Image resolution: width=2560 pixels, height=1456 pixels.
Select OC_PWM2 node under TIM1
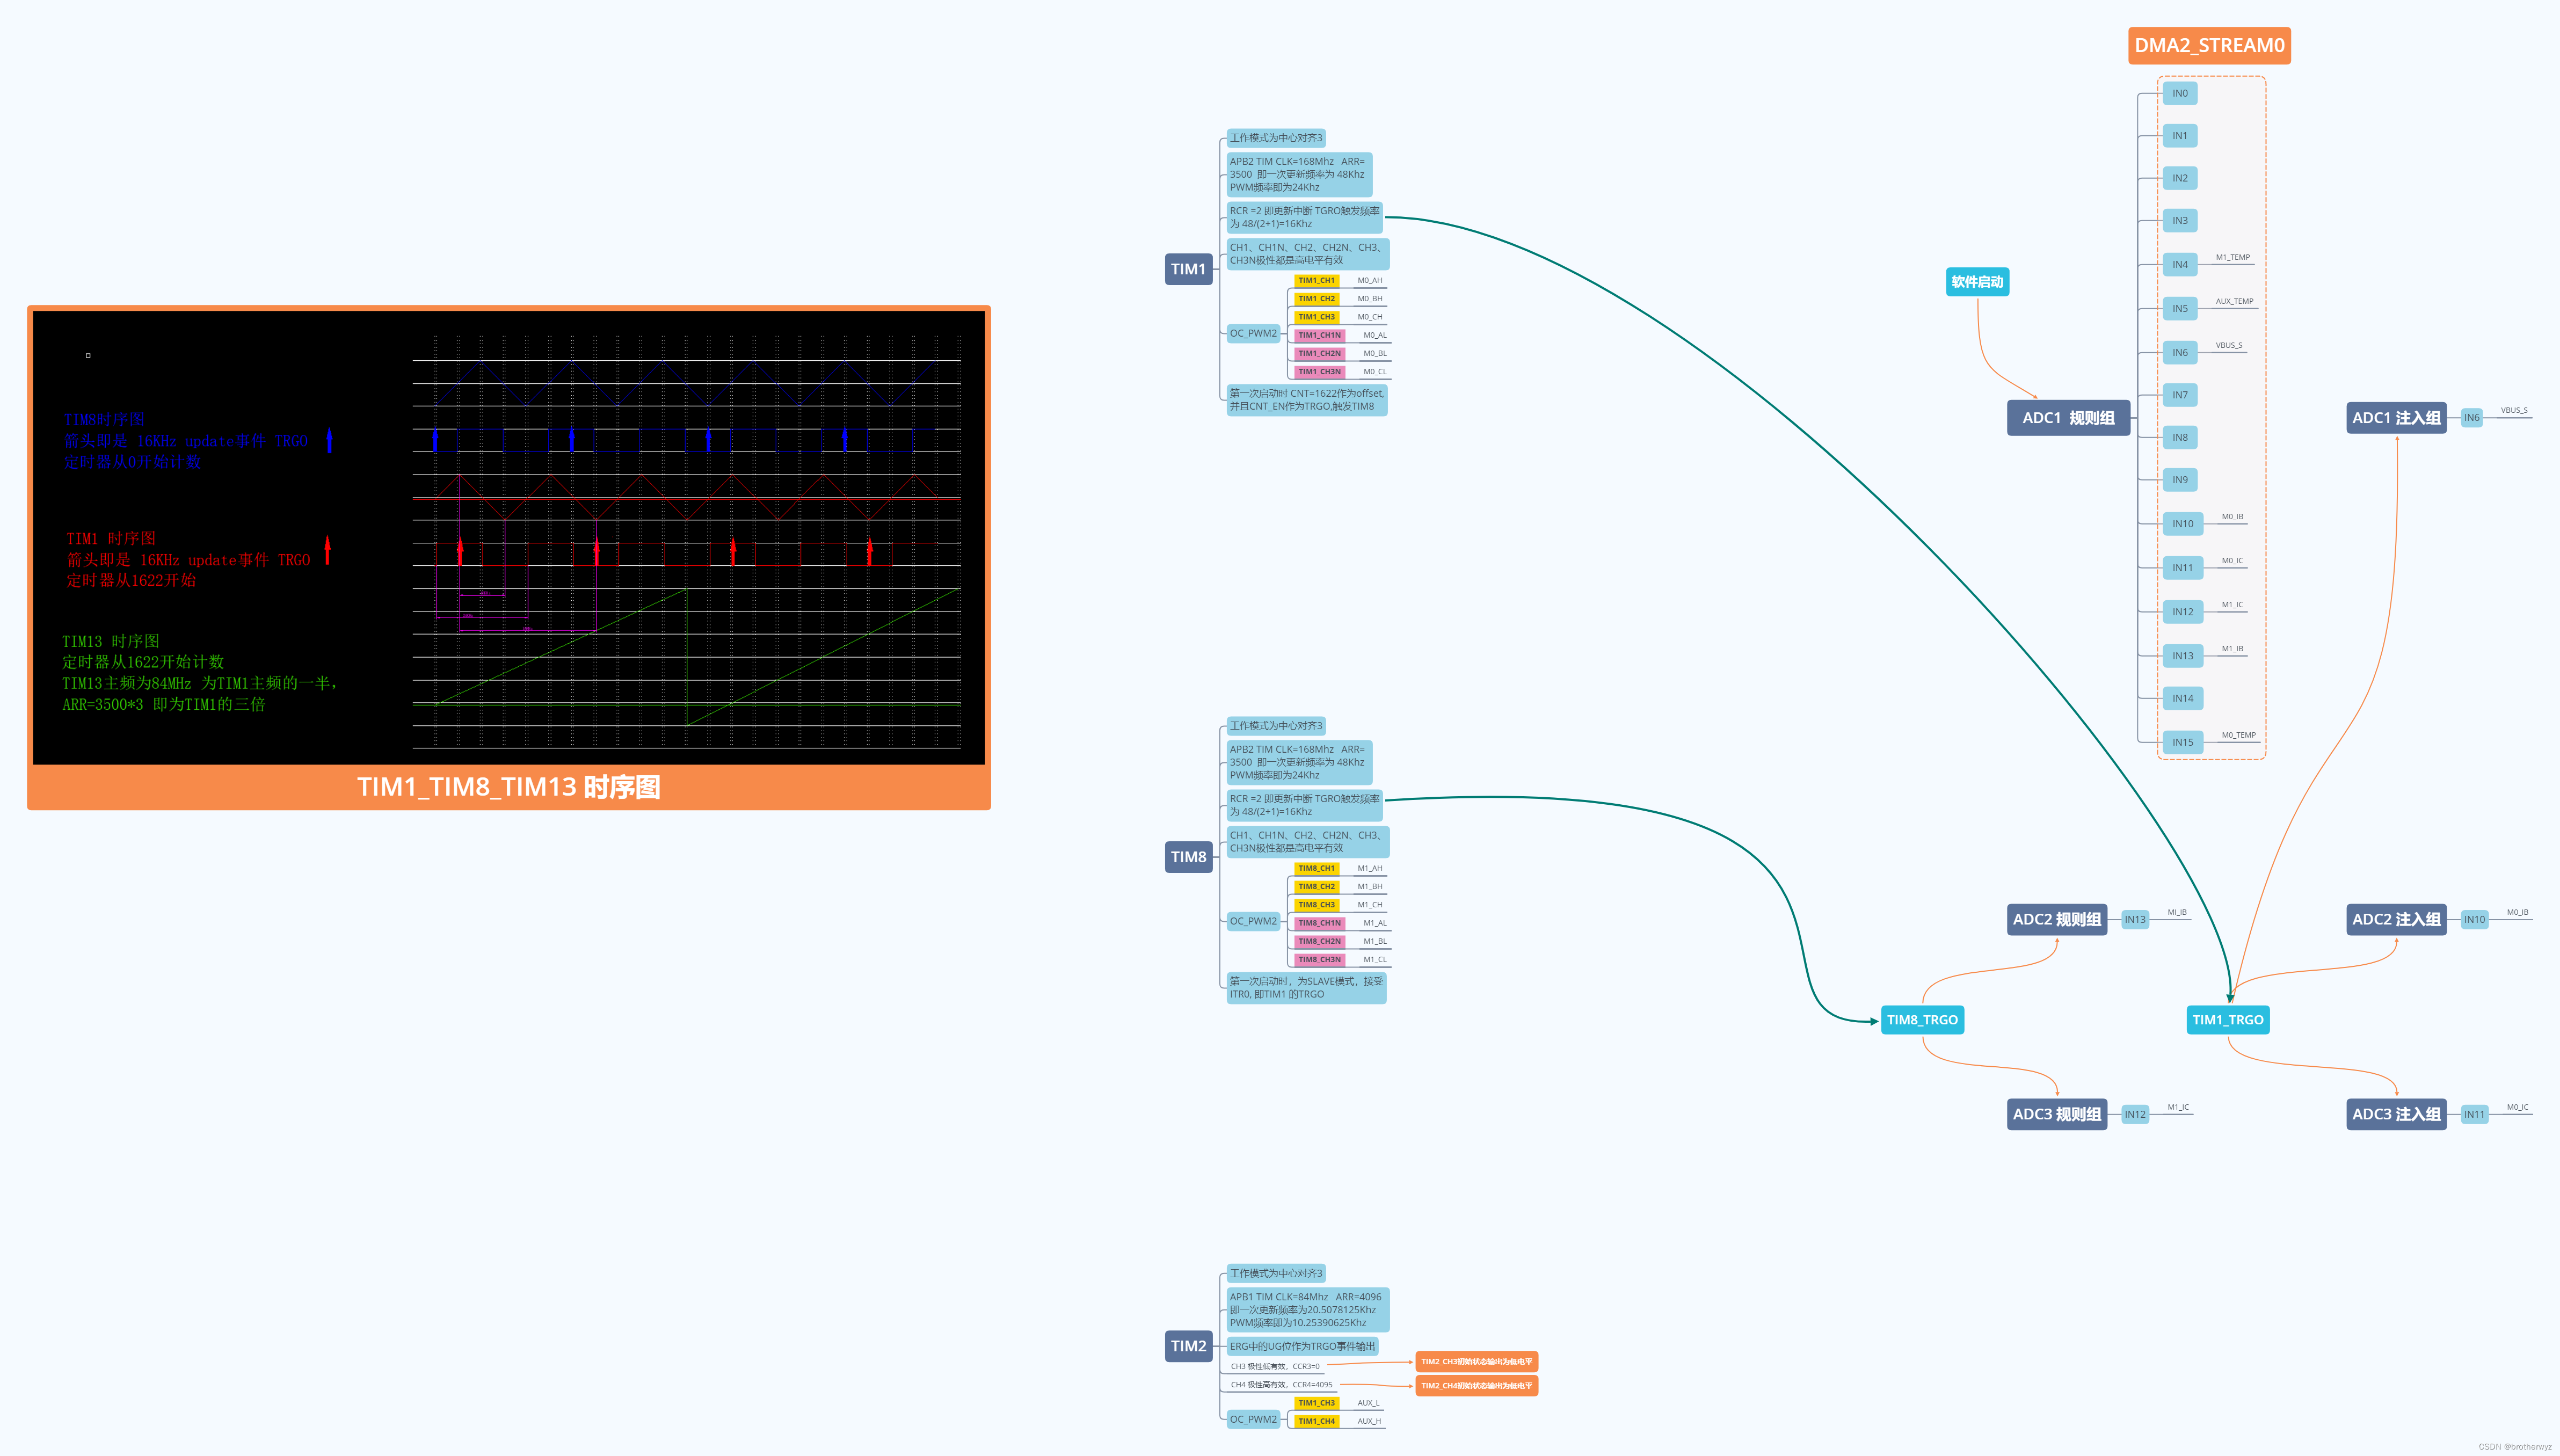pos(1253,334)
